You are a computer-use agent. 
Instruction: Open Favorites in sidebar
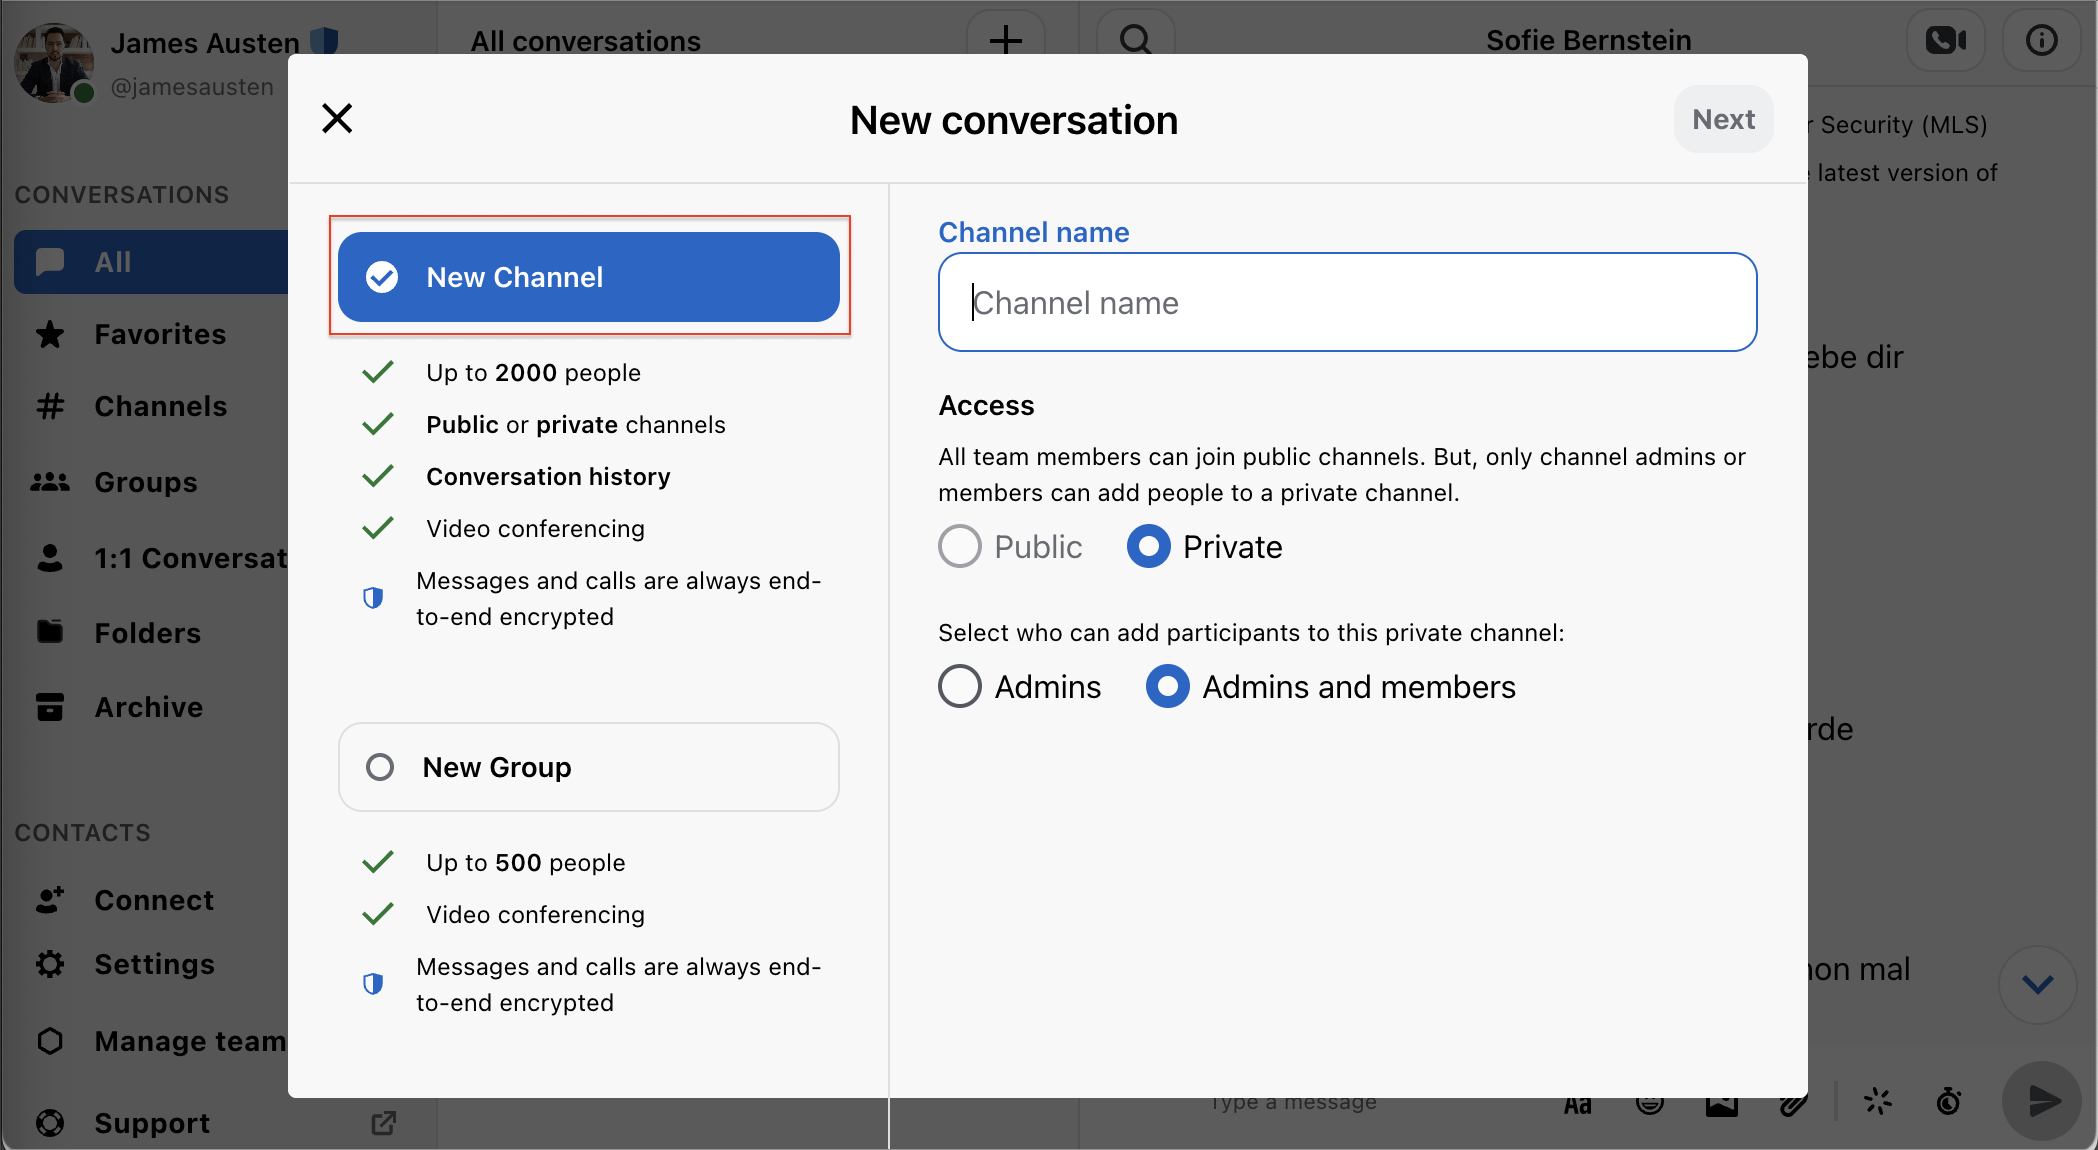coord(160,334)
